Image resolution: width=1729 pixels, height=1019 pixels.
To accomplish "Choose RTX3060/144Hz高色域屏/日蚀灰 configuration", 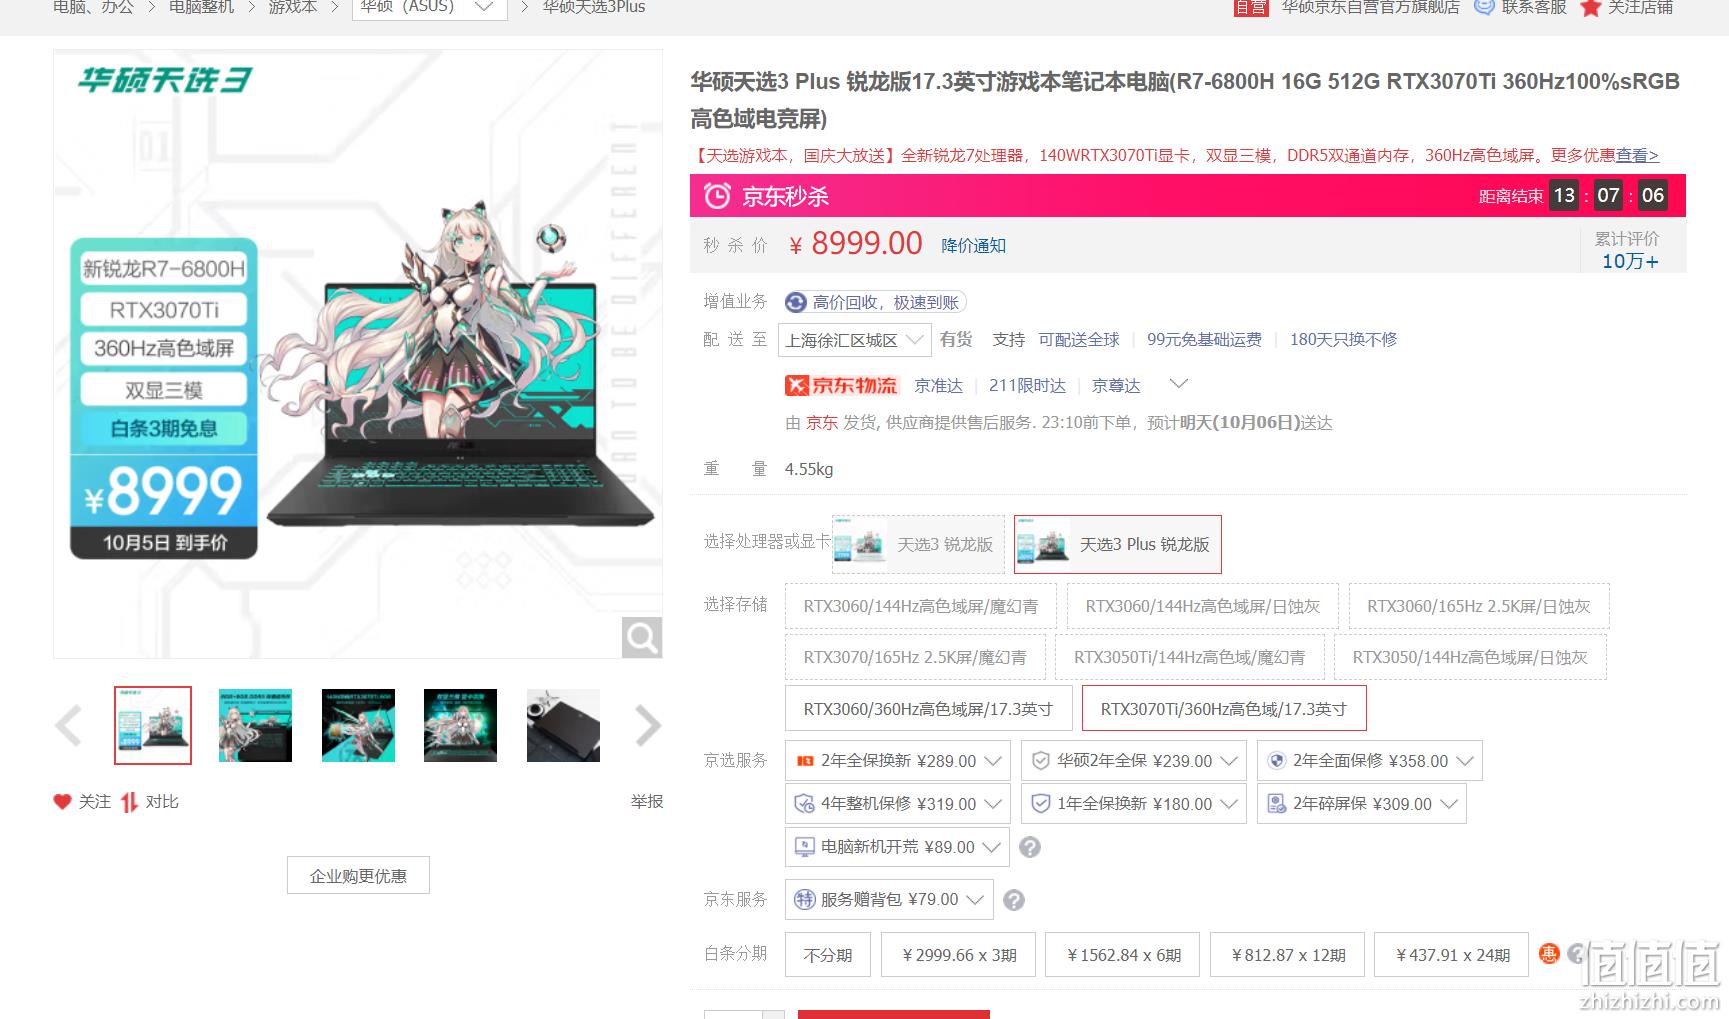I will pyautogui.click(x=1202, y=606).
